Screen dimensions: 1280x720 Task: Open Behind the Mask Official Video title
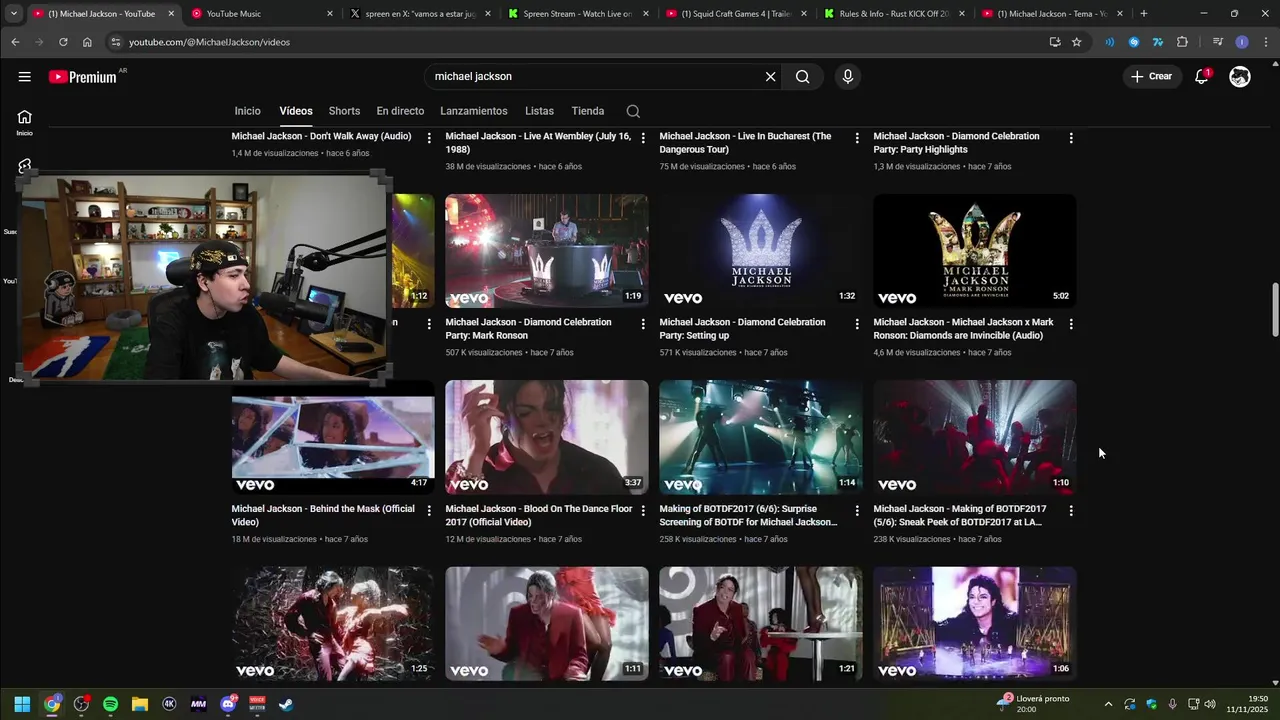tap(323, 515)
